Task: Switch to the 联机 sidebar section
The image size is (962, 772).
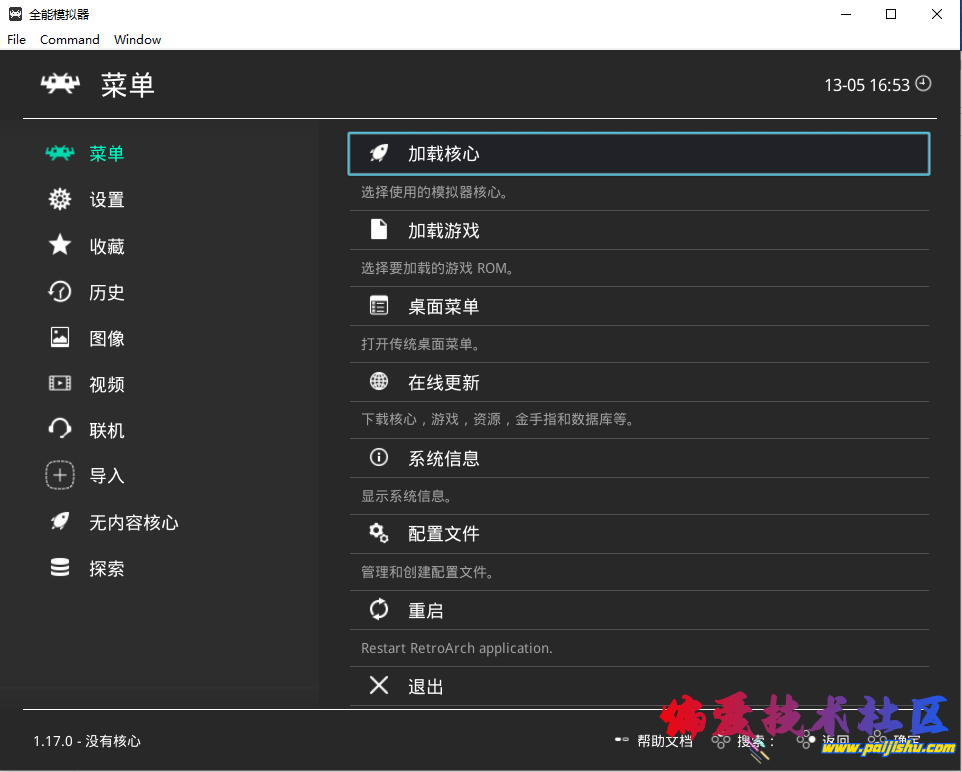Action: tap(106, 431)
